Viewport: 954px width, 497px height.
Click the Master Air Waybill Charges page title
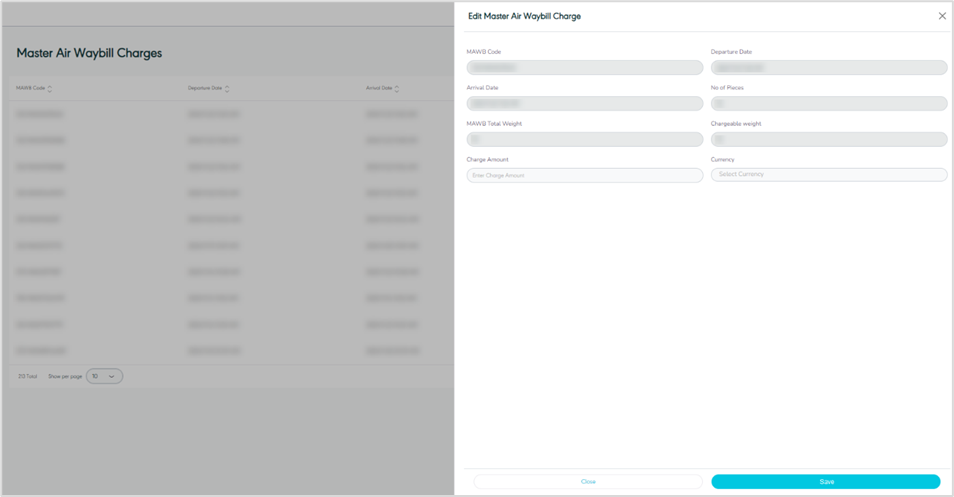click(x=89, y=53)
